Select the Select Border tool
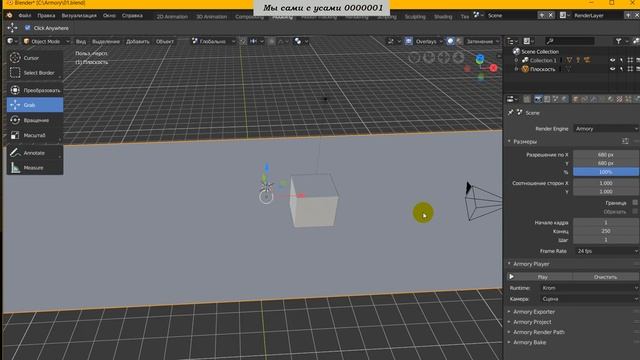This screenshot has height=360, width=640. [35, 73]
